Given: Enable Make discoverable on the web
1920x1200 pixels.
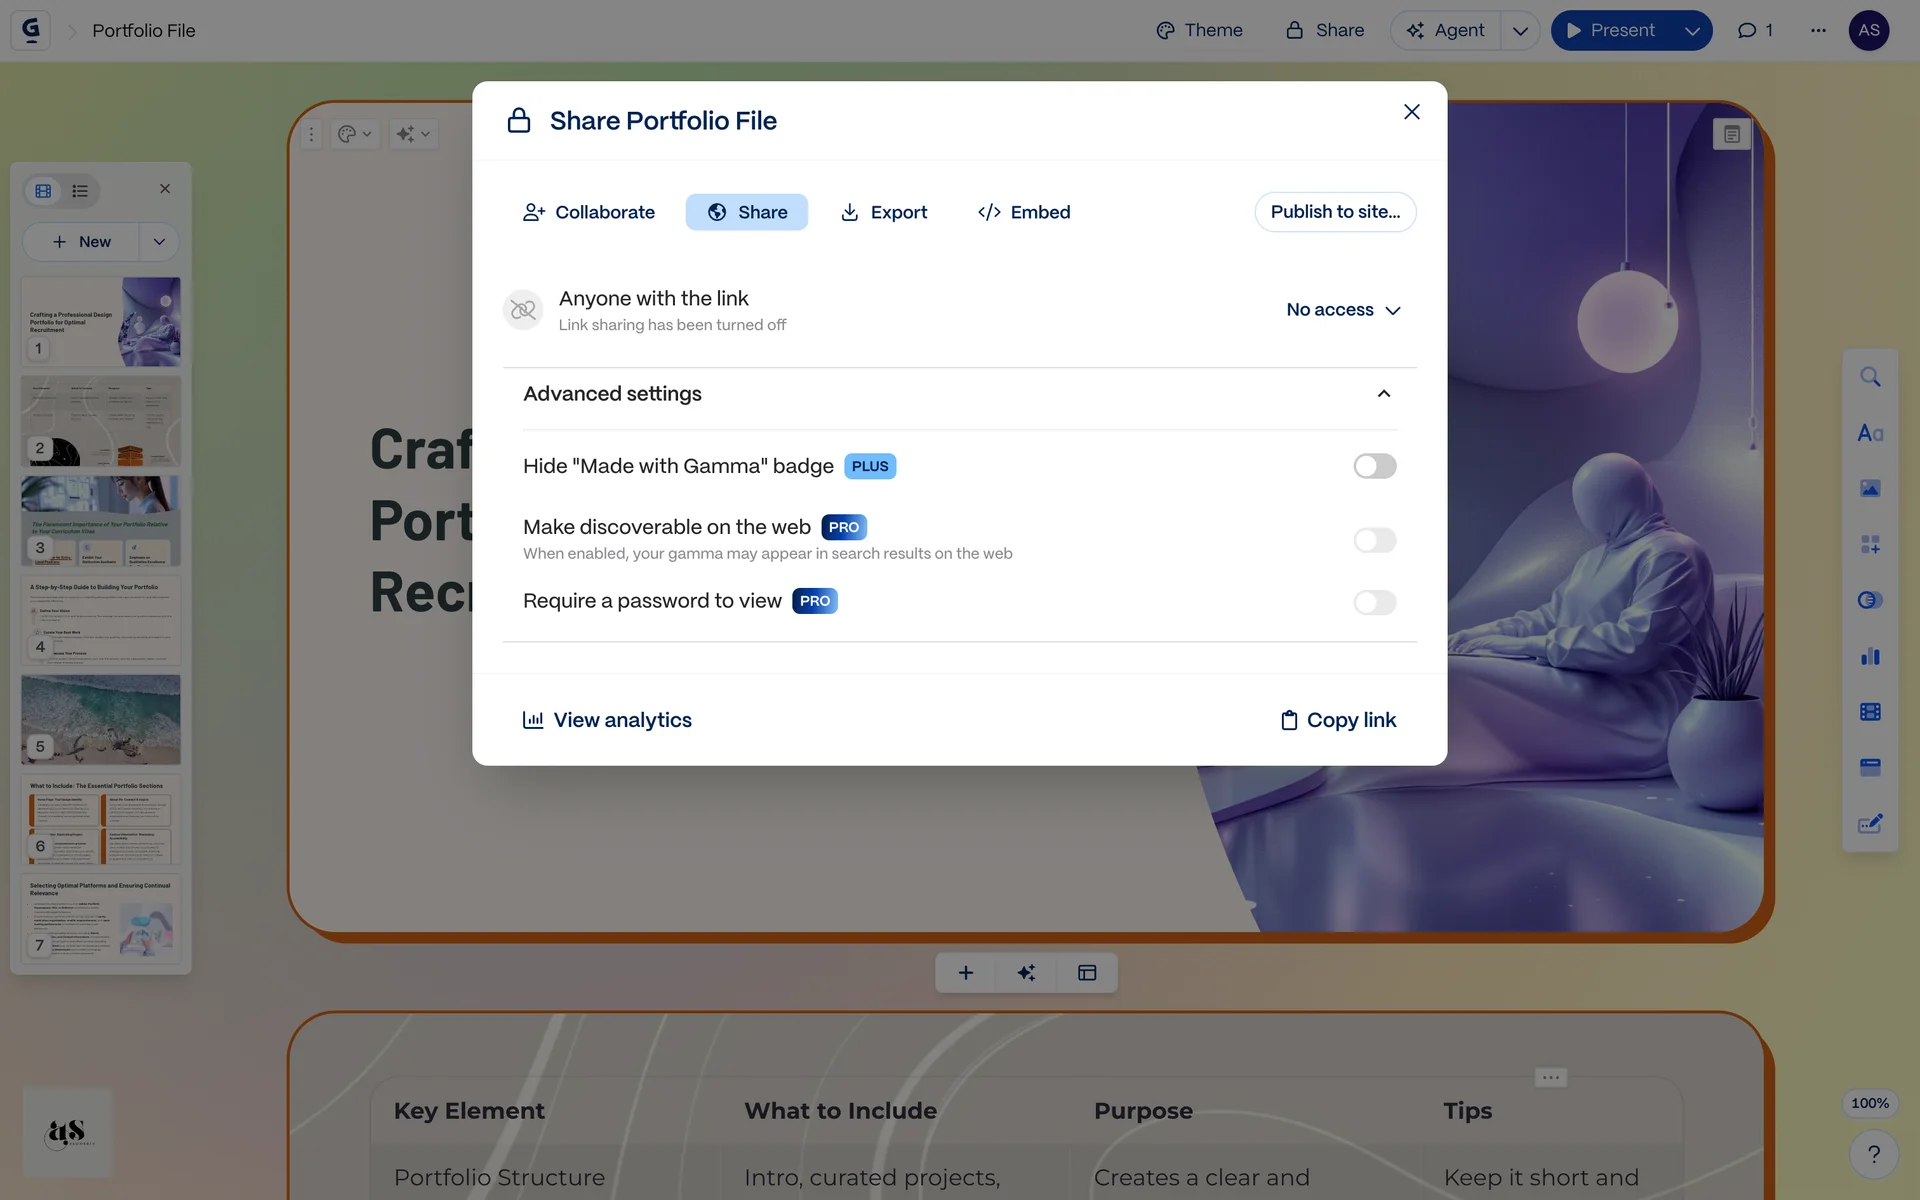Looking at the screenshot, I should click(x=1374, y=540).
